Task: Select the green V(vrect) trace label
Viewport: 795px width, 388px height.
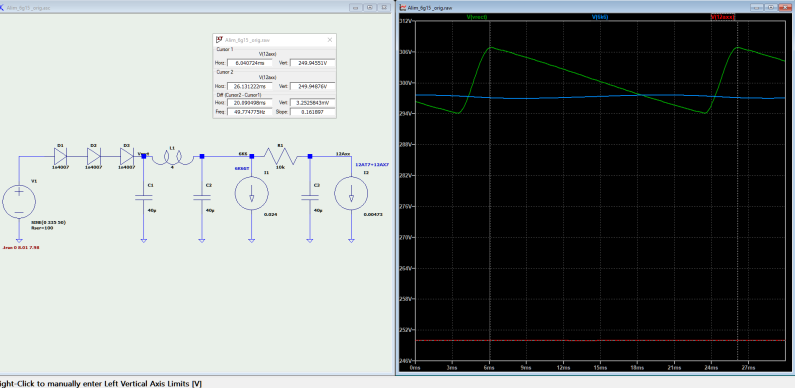Action: coord(477,17)
